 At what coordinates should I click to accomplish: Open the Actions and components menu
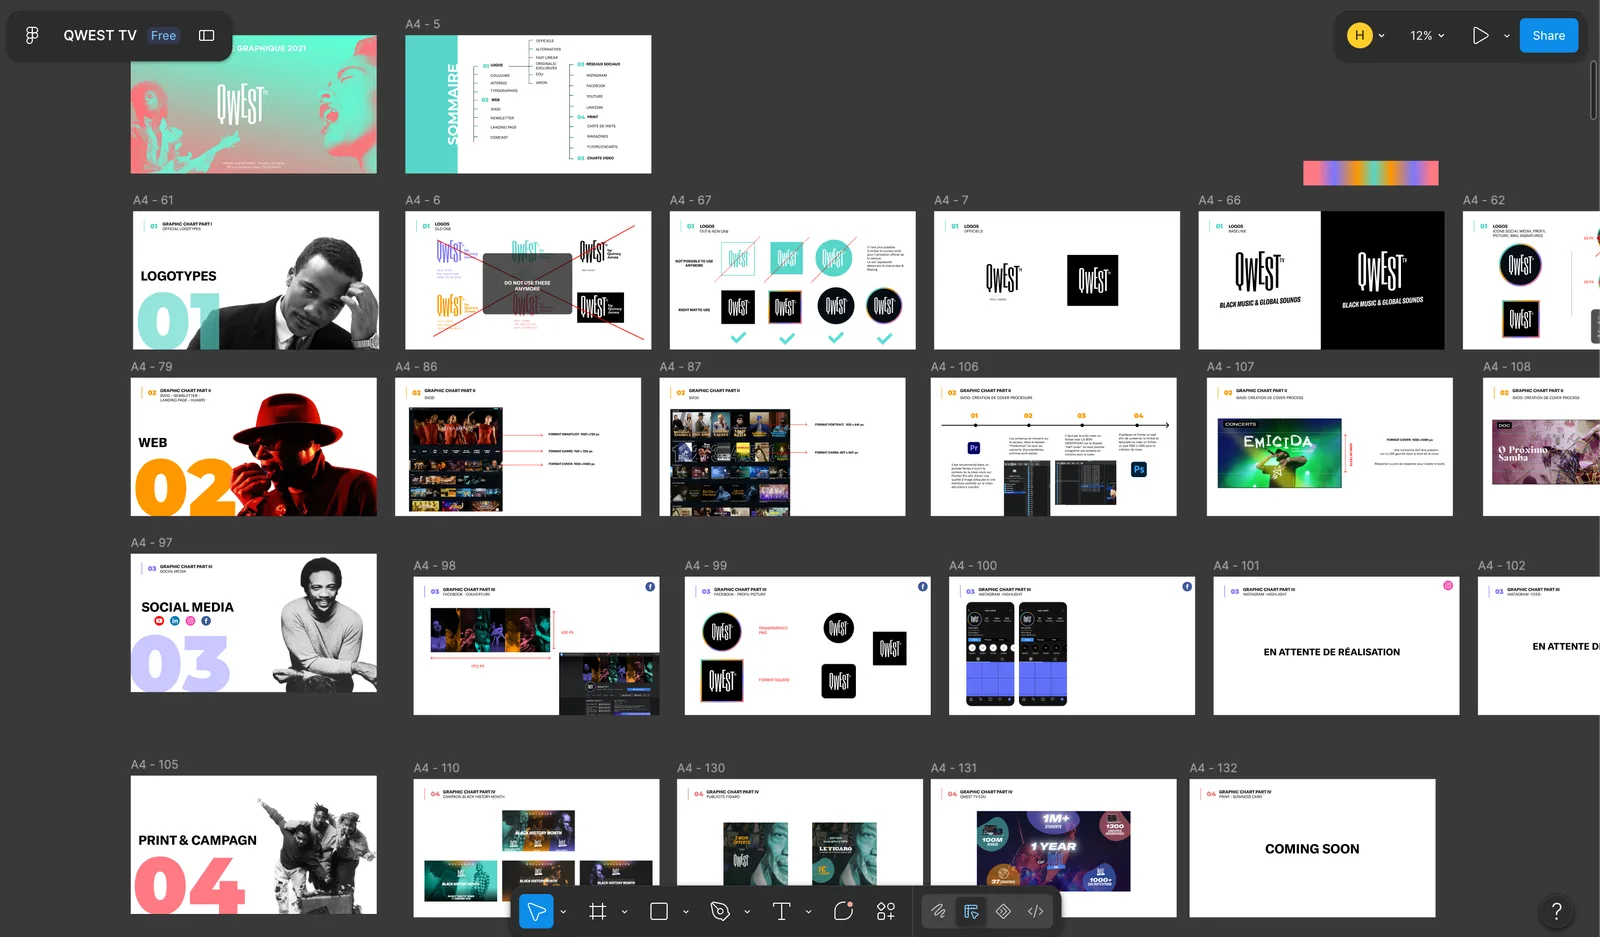886,911
